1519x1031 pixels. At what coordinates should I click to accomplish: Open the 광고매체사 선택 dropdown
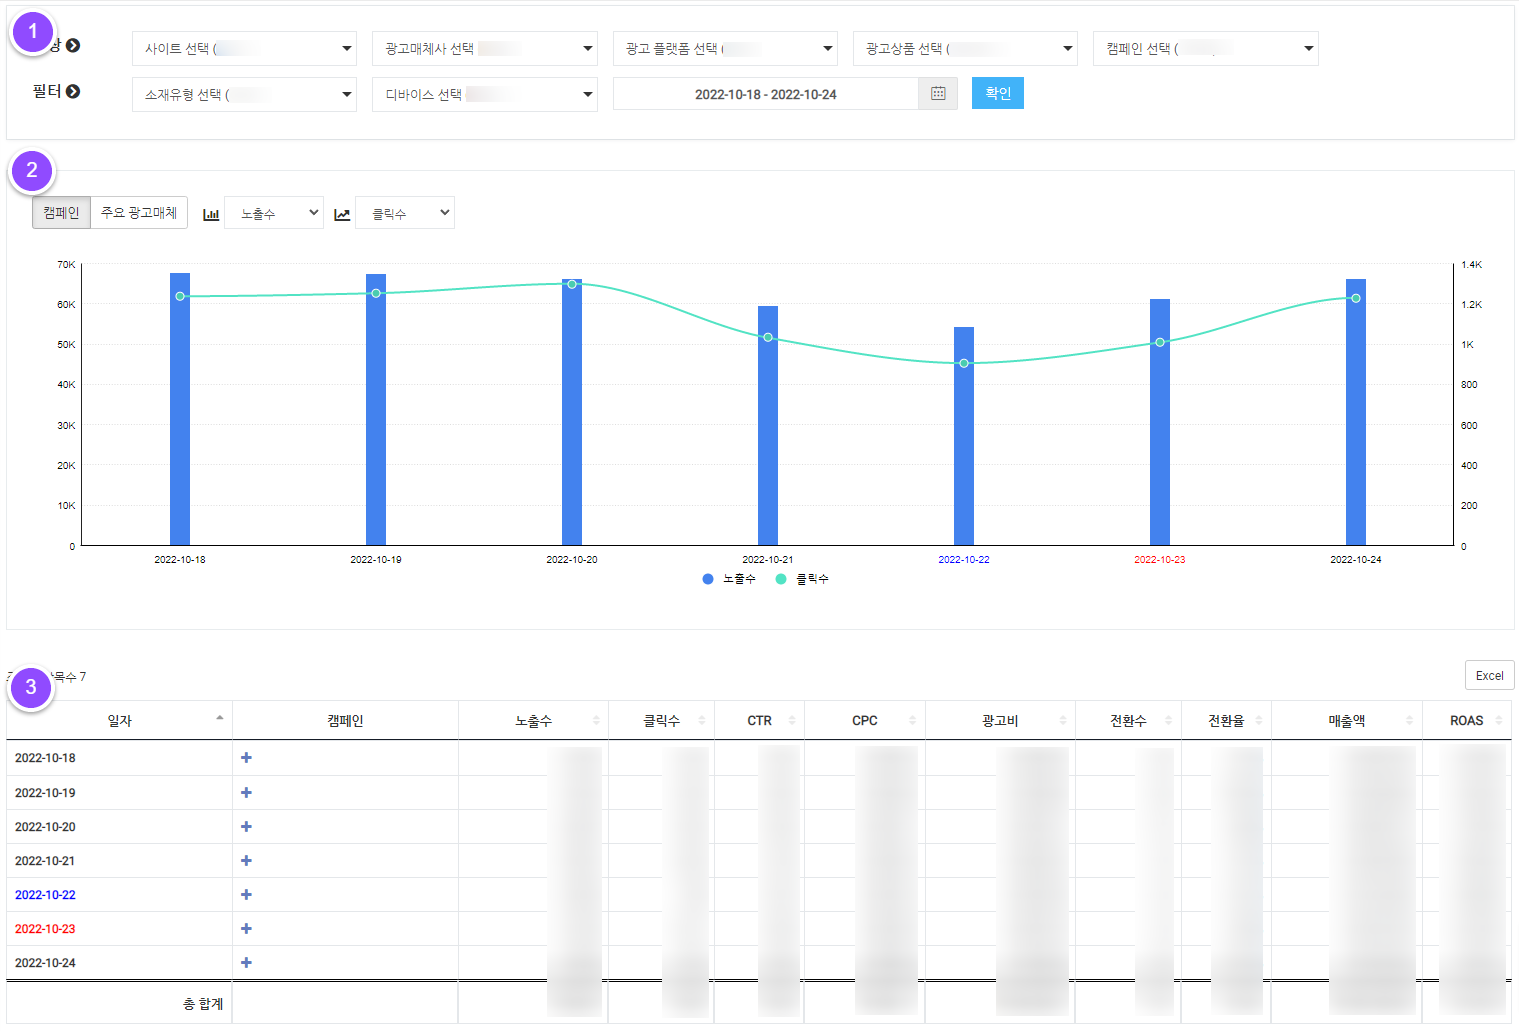point(484,49)
